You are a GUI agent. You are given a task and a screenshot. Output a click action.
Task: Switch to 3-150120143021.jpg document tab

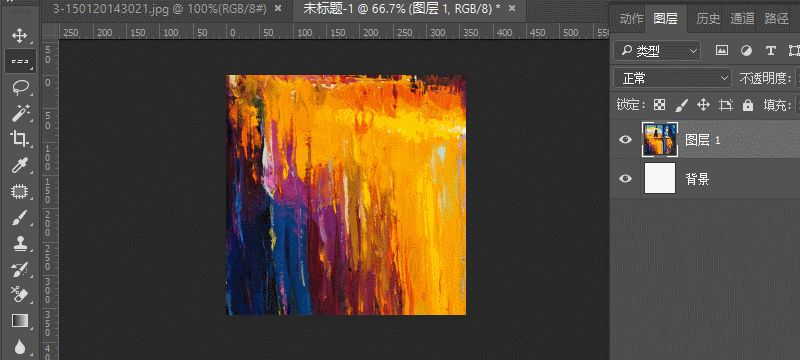(x=160, y=9)
